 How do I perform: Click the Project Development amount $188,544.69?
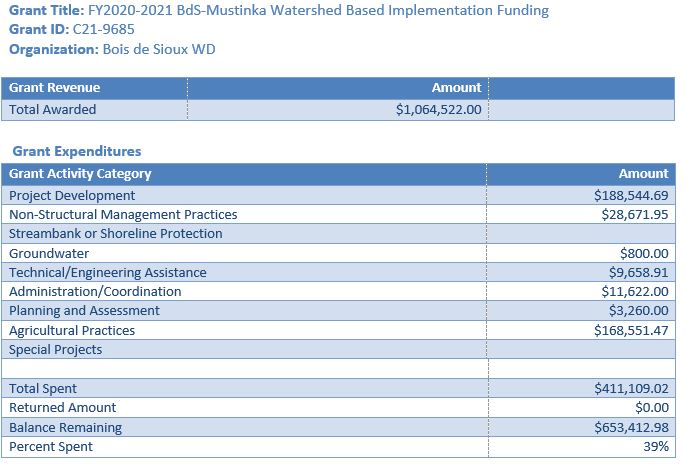pyautogui.click(x=630, y=195)
